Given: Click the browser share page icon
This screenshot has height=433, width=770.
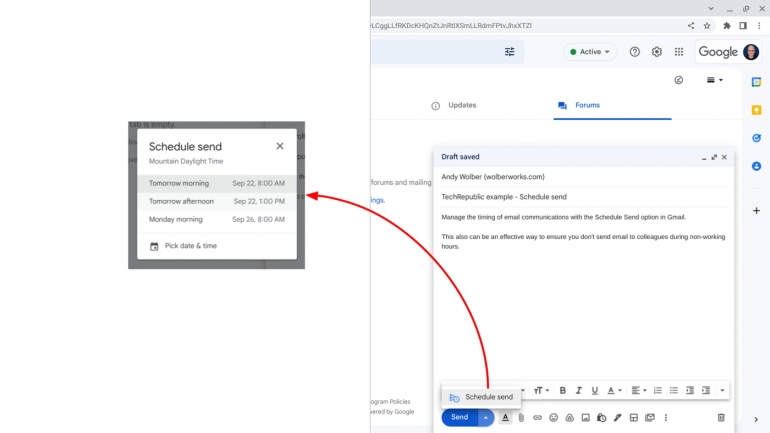Looking at the screenshot, I should pos(691,26).
